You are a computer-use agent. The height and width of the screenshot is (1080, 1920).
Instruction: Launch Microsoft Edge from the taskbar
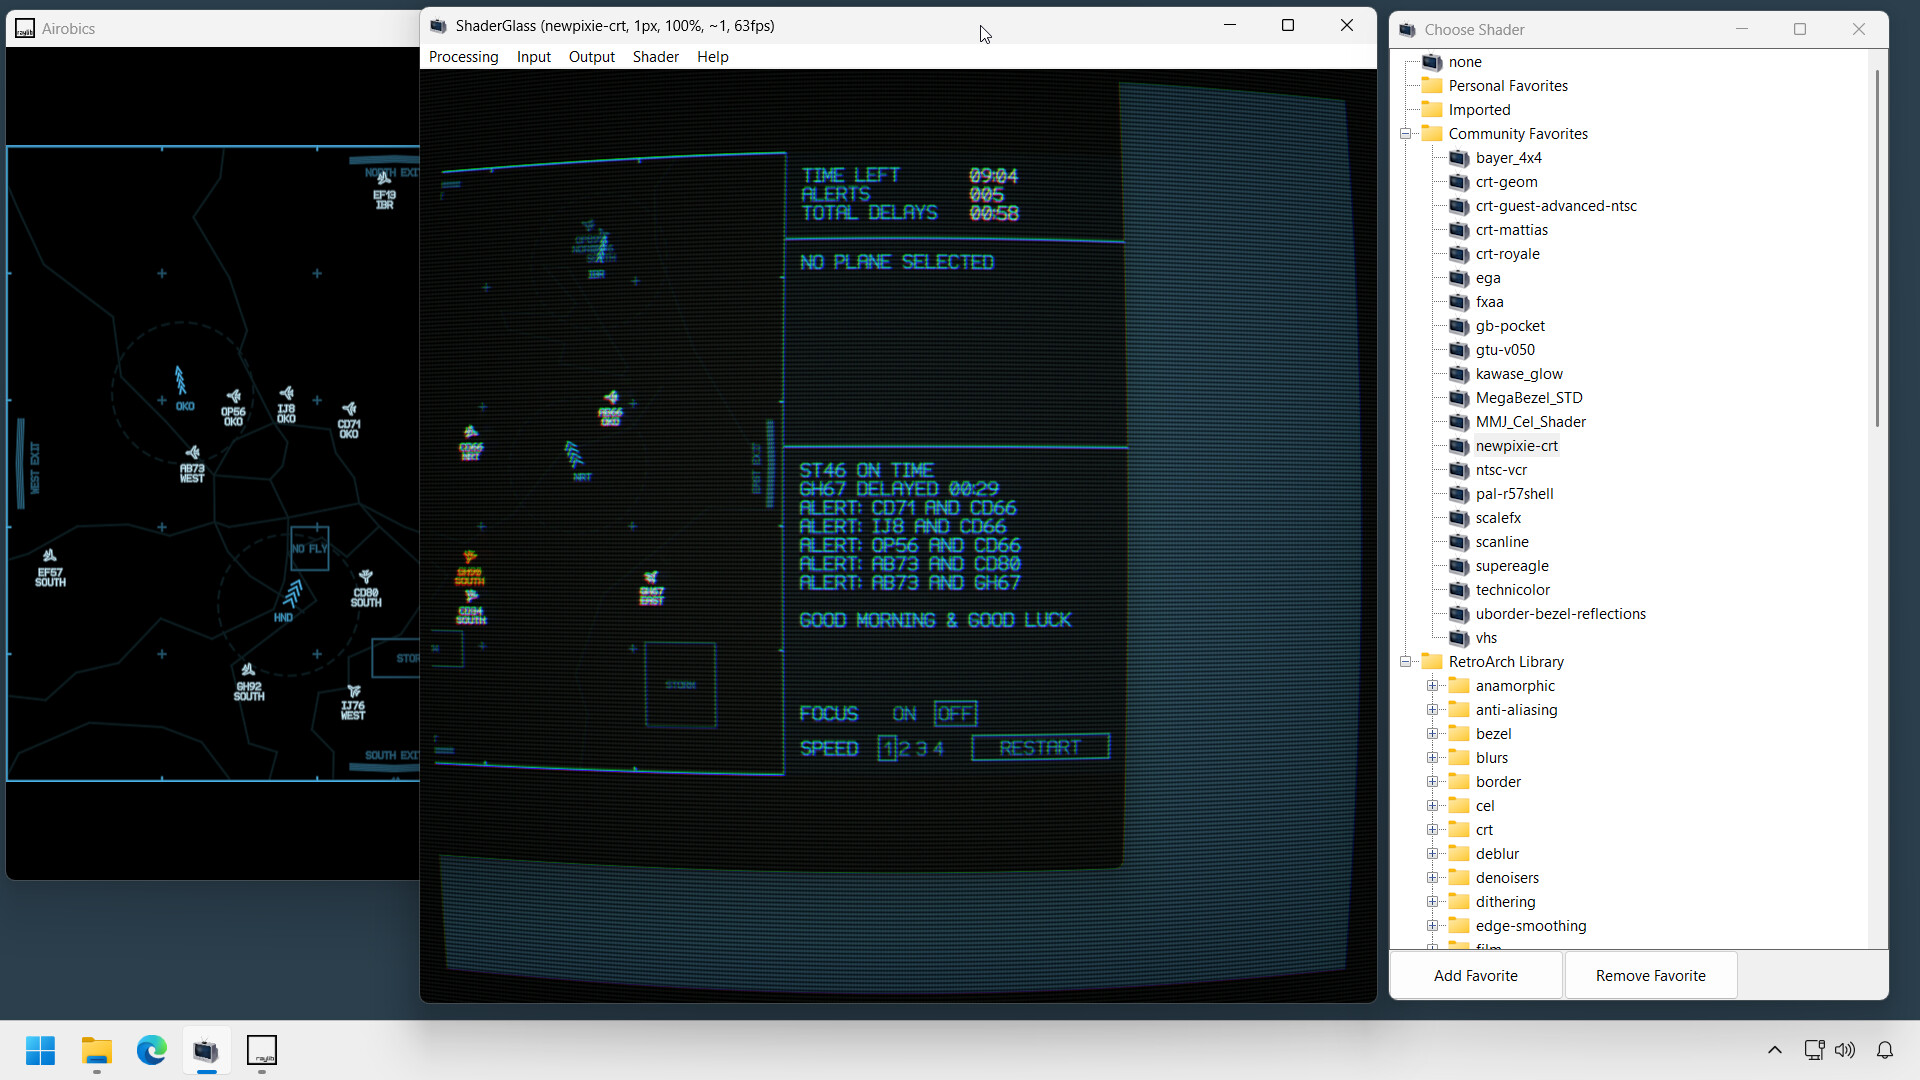point(150,1050)
